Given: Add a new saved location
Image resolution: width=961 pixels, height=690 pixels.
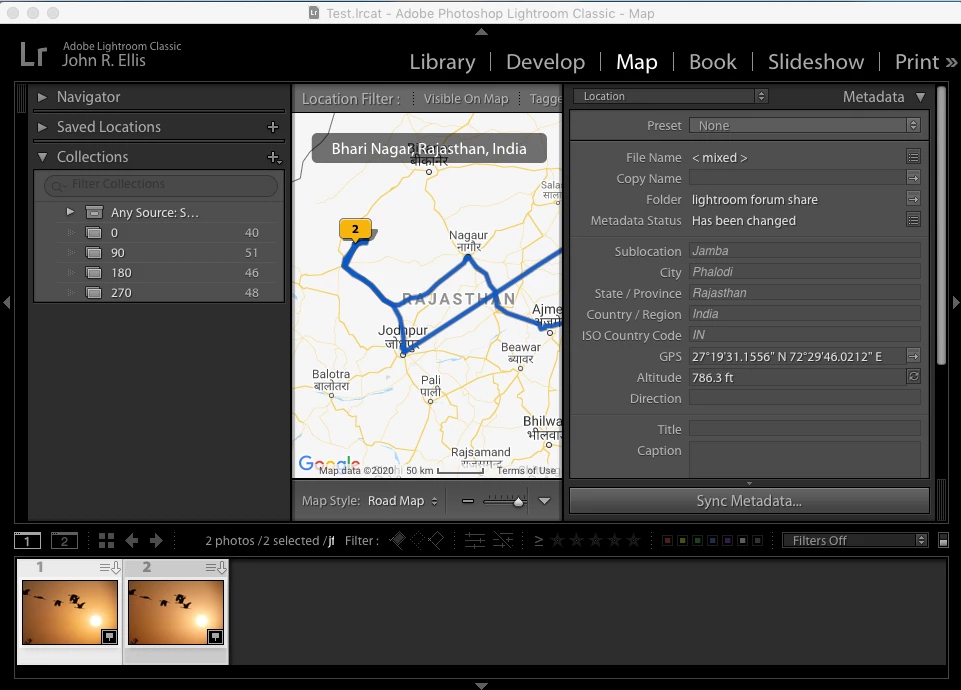Looking at the screenshot, I should click(273, 127).
